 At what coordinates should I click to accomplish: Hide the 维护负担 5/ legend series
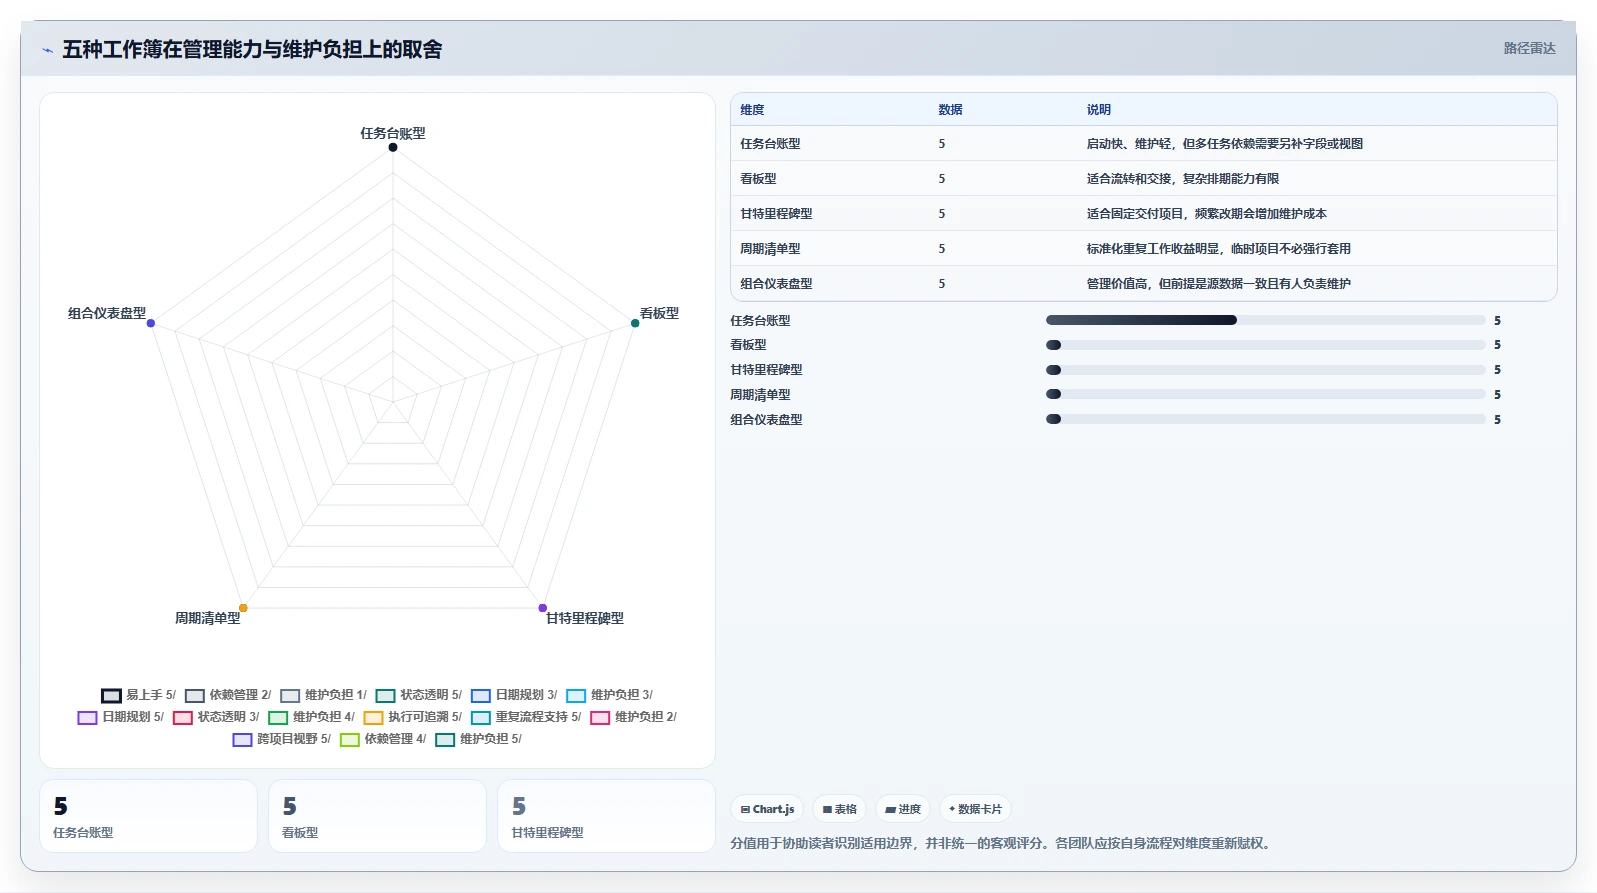(x=479, y=739)
